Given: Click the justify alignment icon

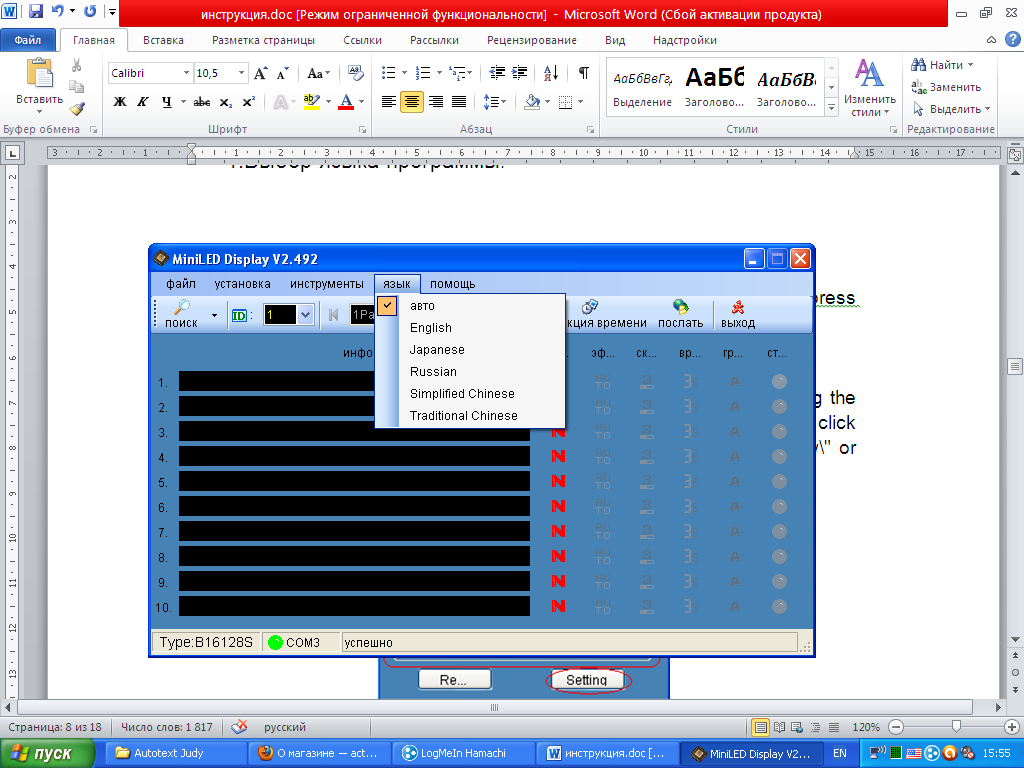Looking at the screenshot, I should [x=459, y=102].
